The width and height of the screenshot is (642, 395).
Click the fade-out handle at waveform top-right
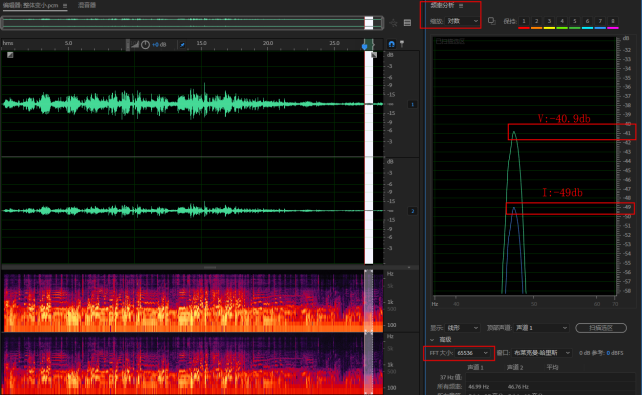pos(374,55)
